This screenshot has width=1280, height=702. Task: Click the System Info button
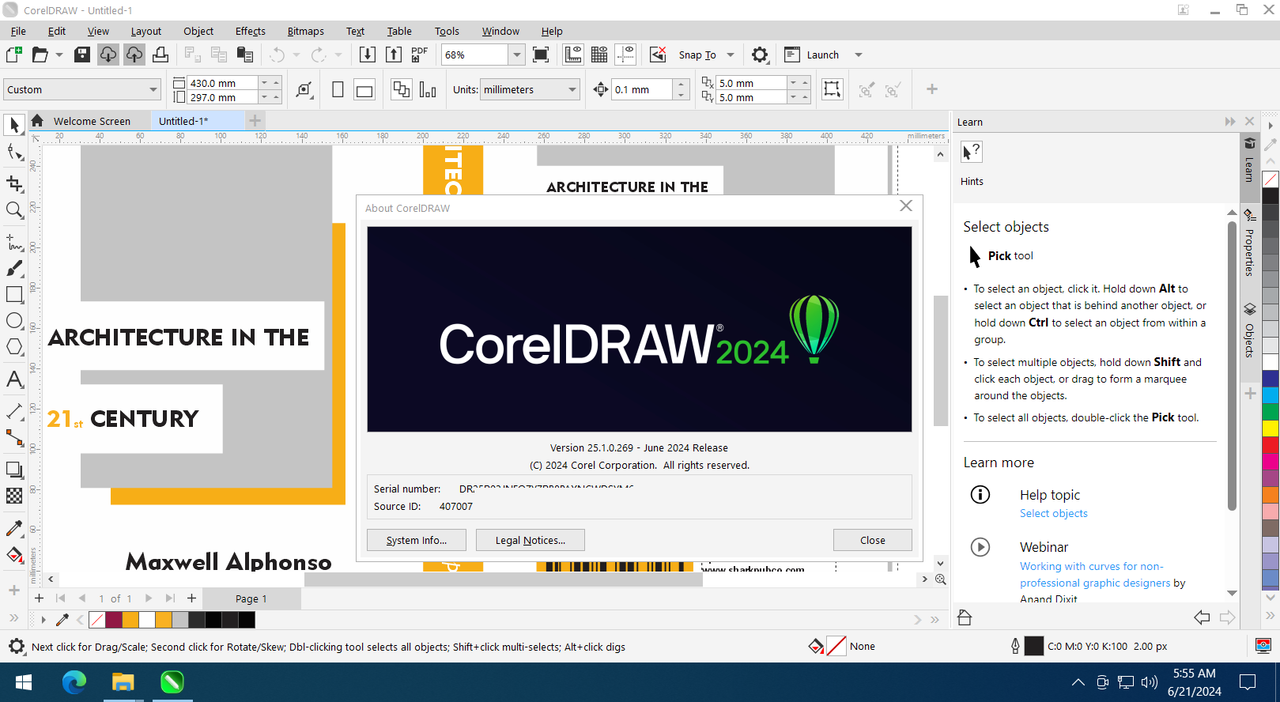417,540
